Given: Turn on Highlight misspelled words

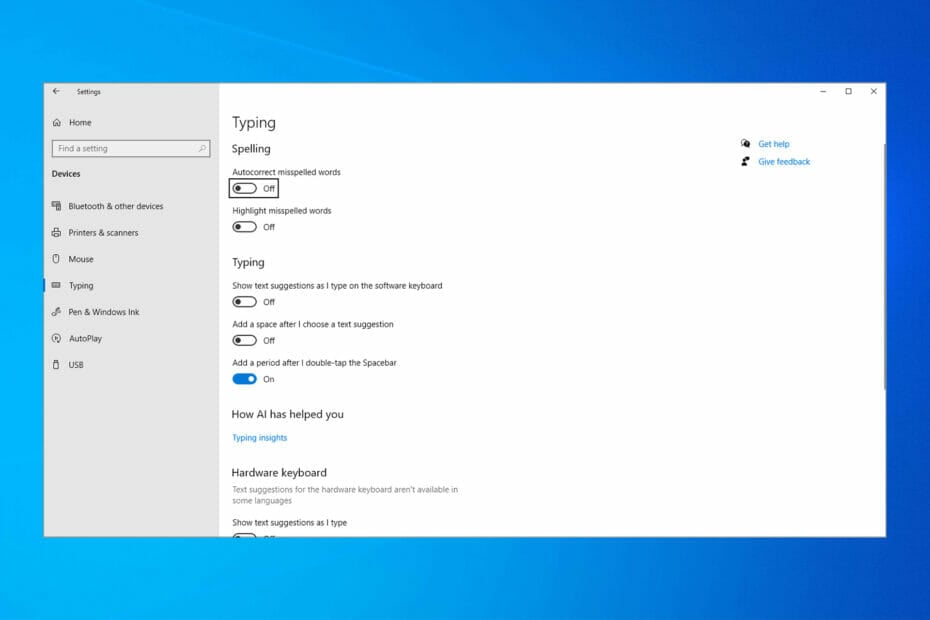Looking at the screenshot, I should coord(243,227).
